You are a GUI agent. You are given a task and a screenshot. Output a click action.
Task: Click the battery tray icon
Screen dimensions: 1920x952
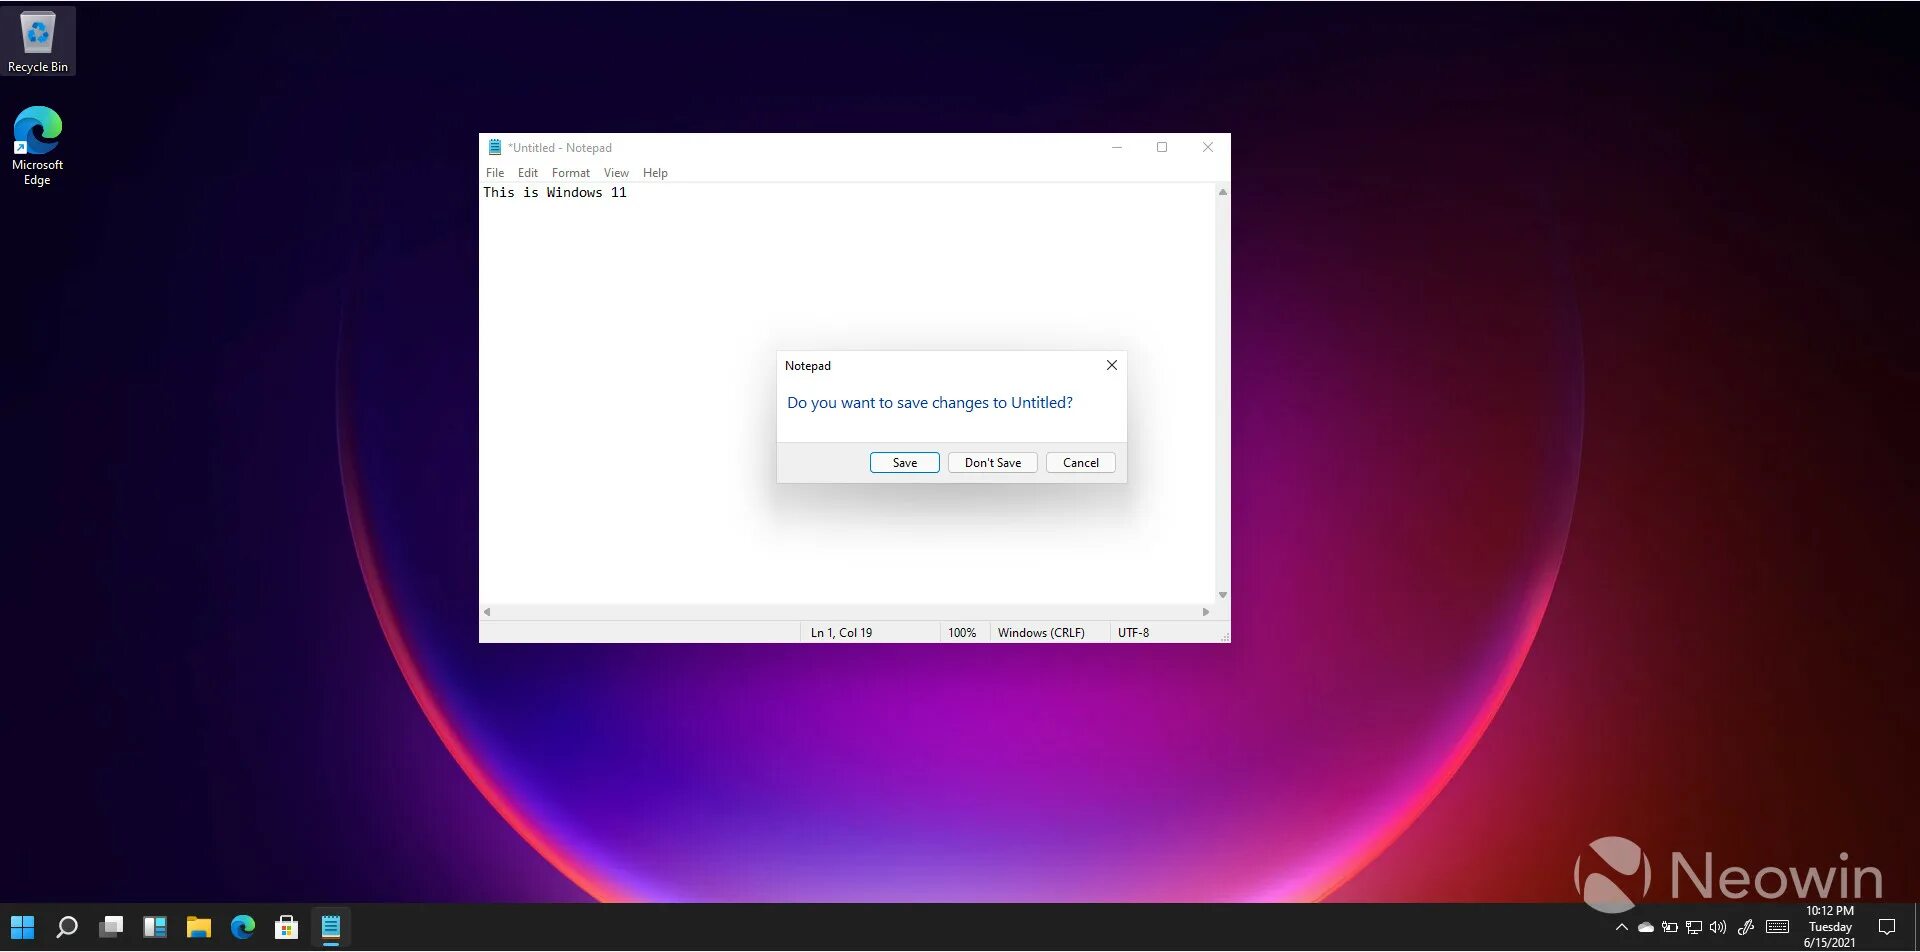(x=1669, y=927)
